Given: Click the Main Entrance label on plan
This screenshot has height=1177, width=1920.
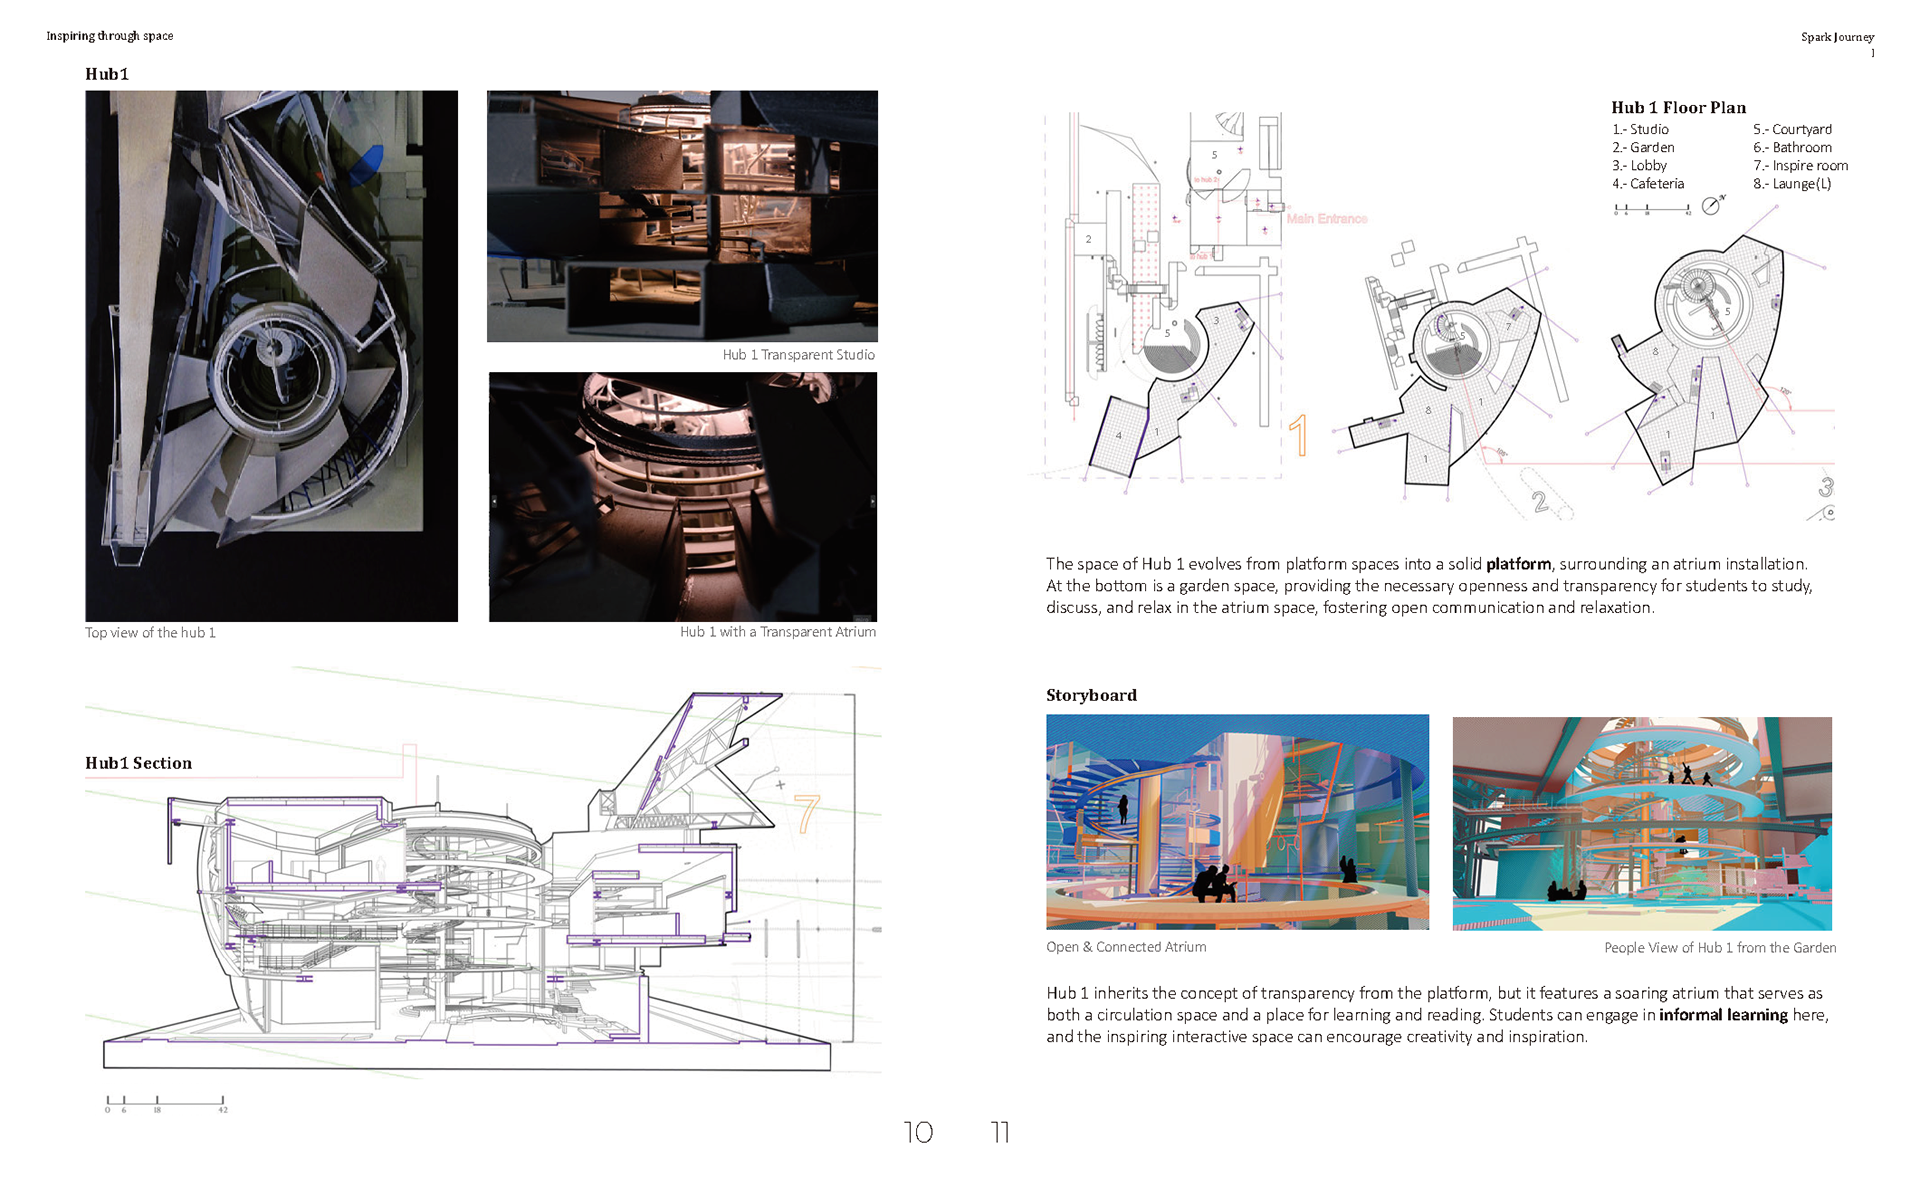Looking at the screenshot, I should [x=1326, y=218].
